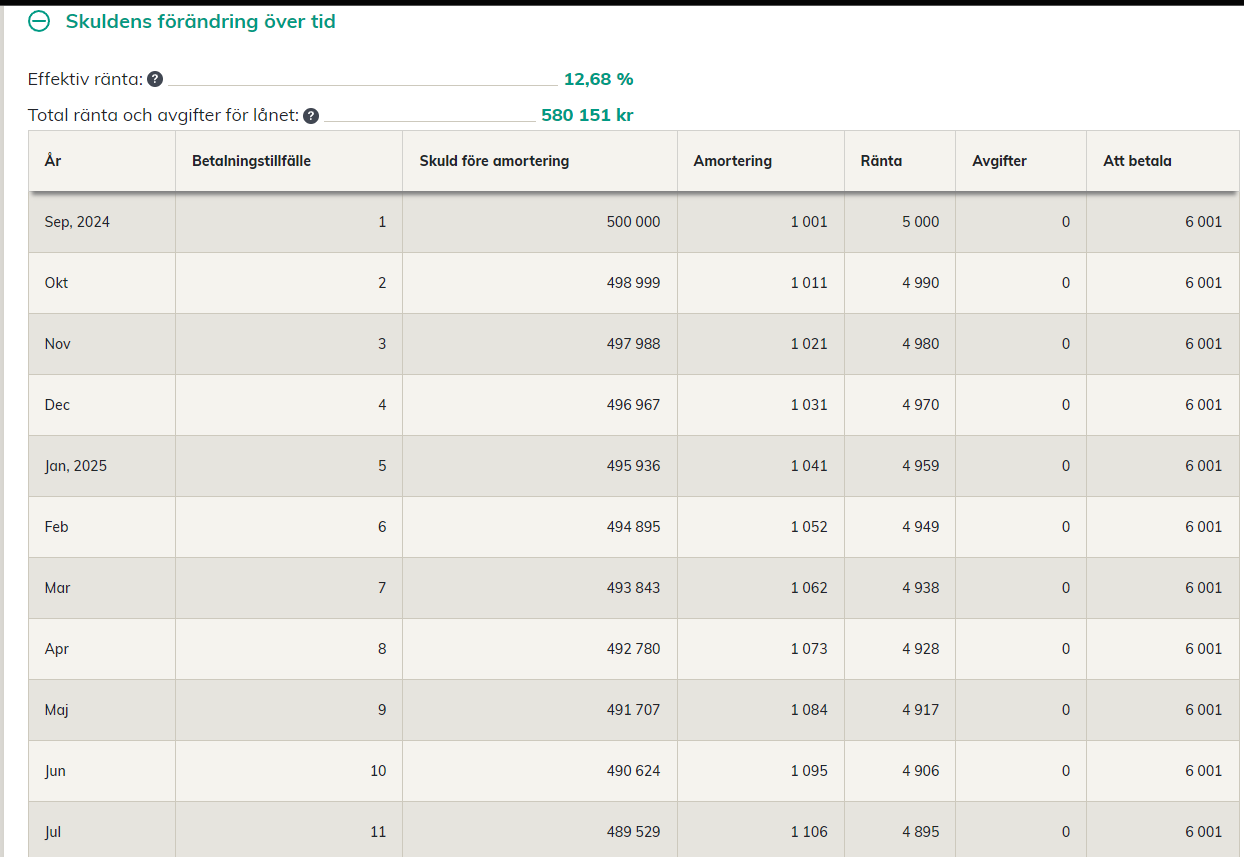Click help icon next to Effektiv ränta
The image size is (1244, 857).
pos(155,80)
